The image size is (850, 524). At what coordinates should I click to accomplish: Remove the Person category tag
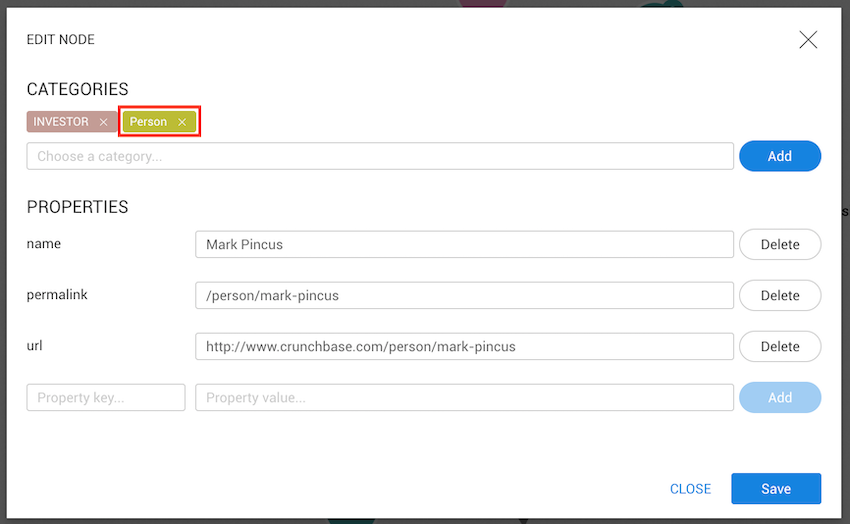[182, 122]
